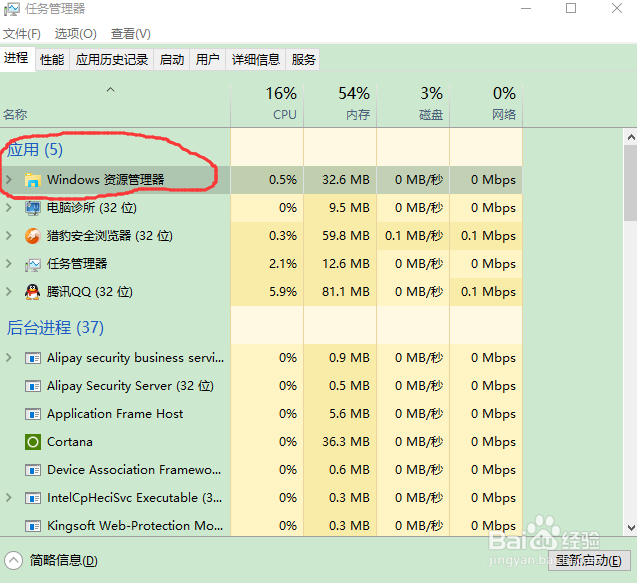
Task: Switch to the 服务 tab
Action: coord(303,60)
